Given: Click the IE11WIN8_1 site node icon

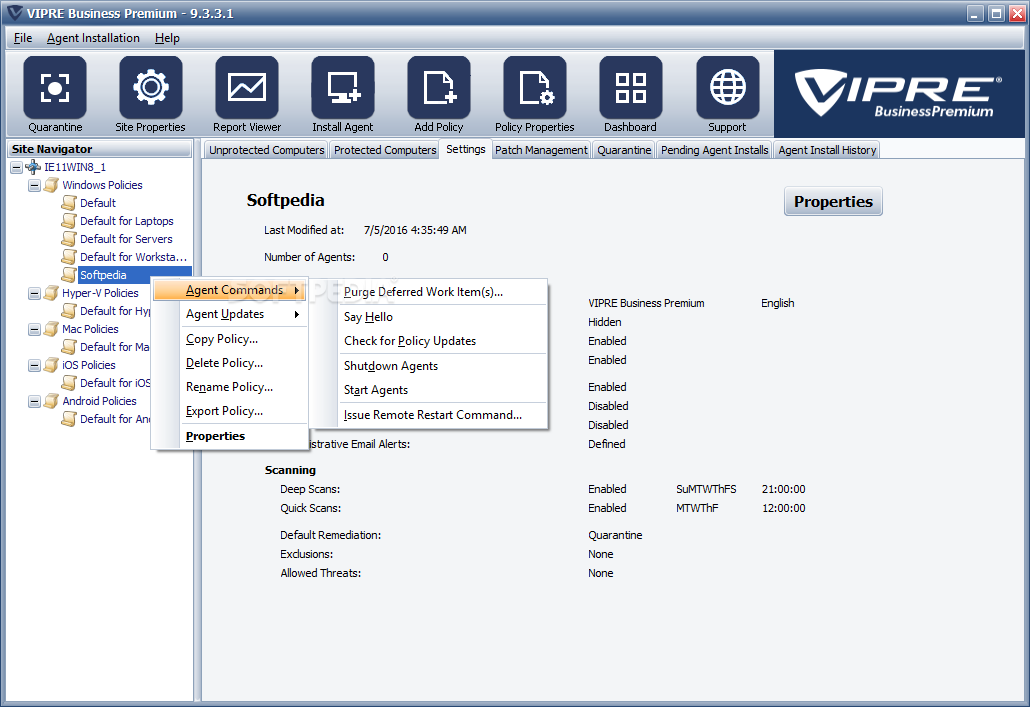Looking at the screenshot, I should tap(33, 167).
